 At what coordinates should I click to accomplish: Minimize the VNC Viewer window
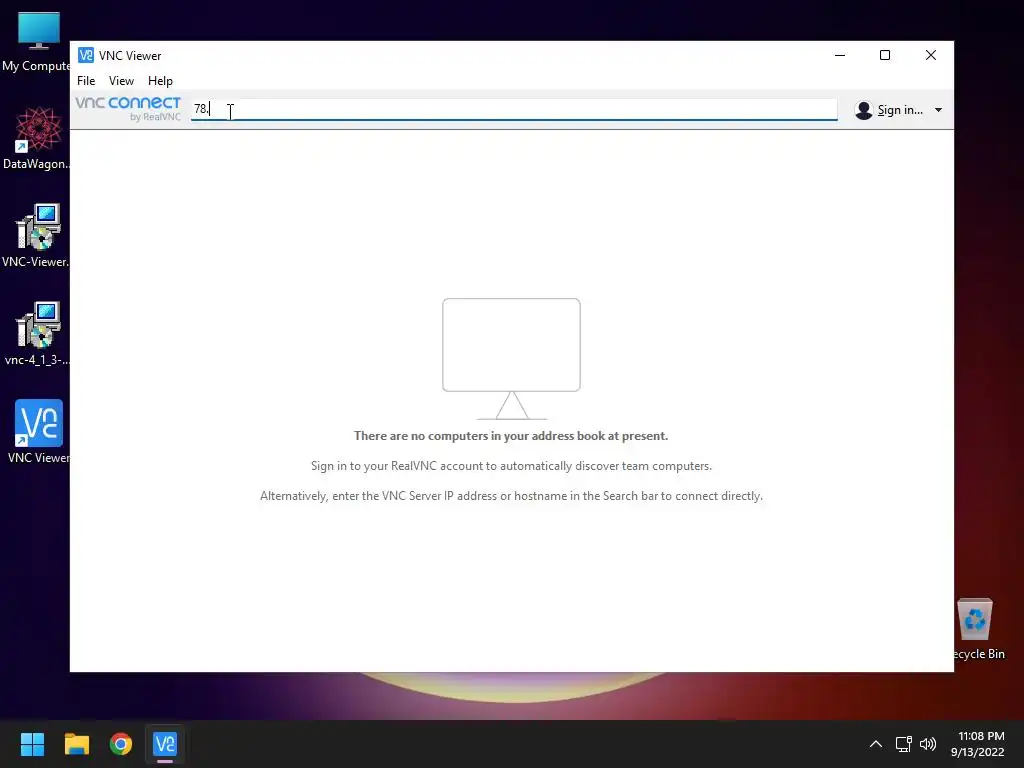click(x=840, y=56)
